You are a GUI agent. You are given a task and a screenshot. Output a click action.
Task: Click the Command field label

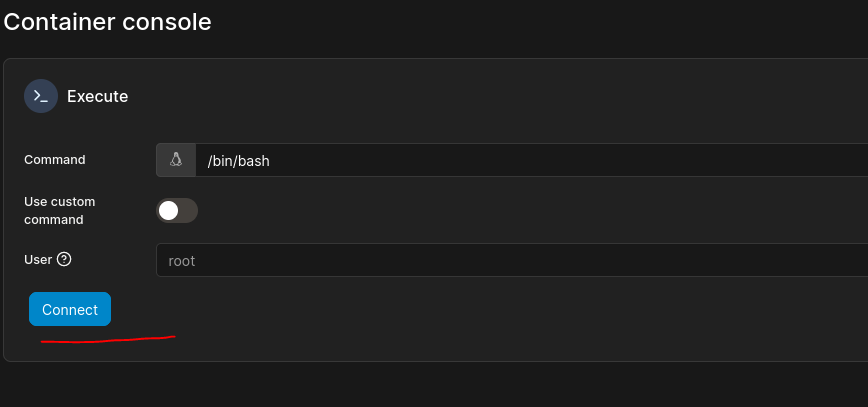coord(55,159)
